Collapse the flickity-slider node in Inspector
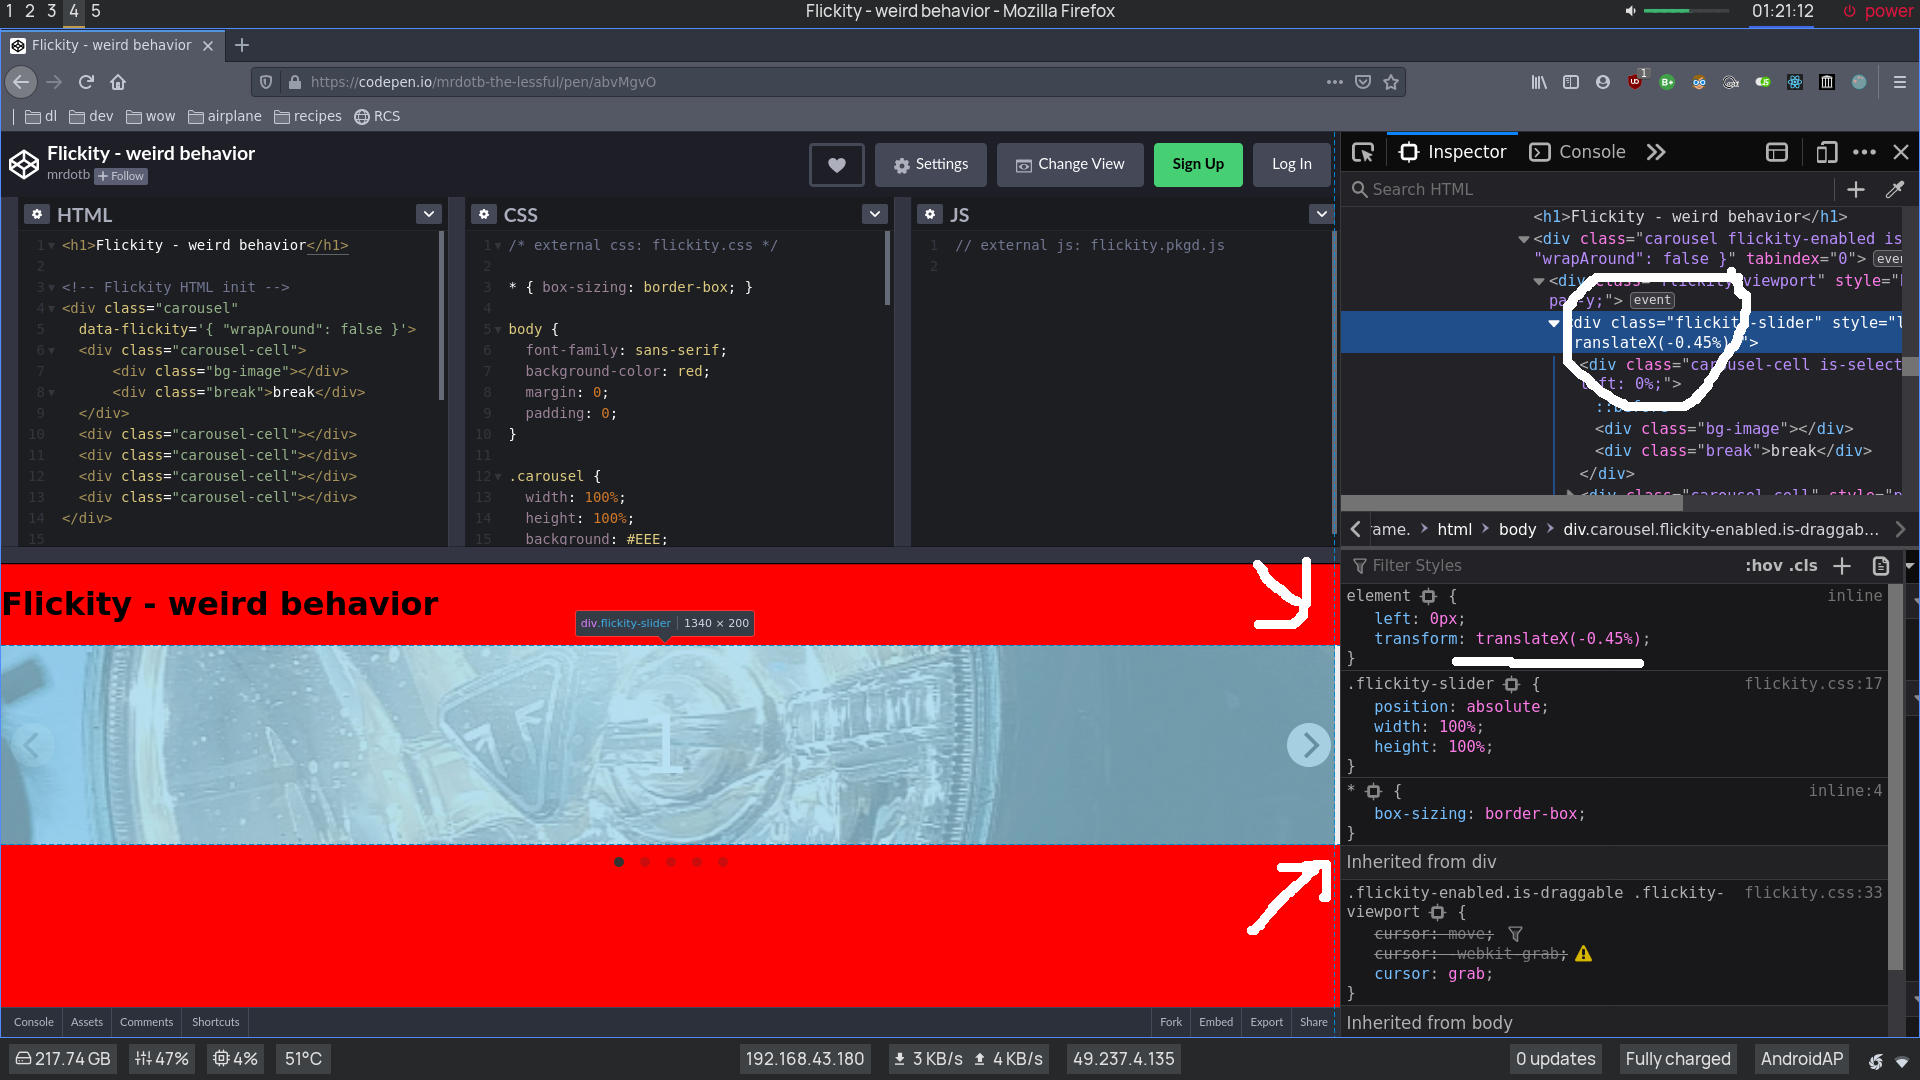This screenshot has height=1080, width=1920. [x=1552, y=323]
